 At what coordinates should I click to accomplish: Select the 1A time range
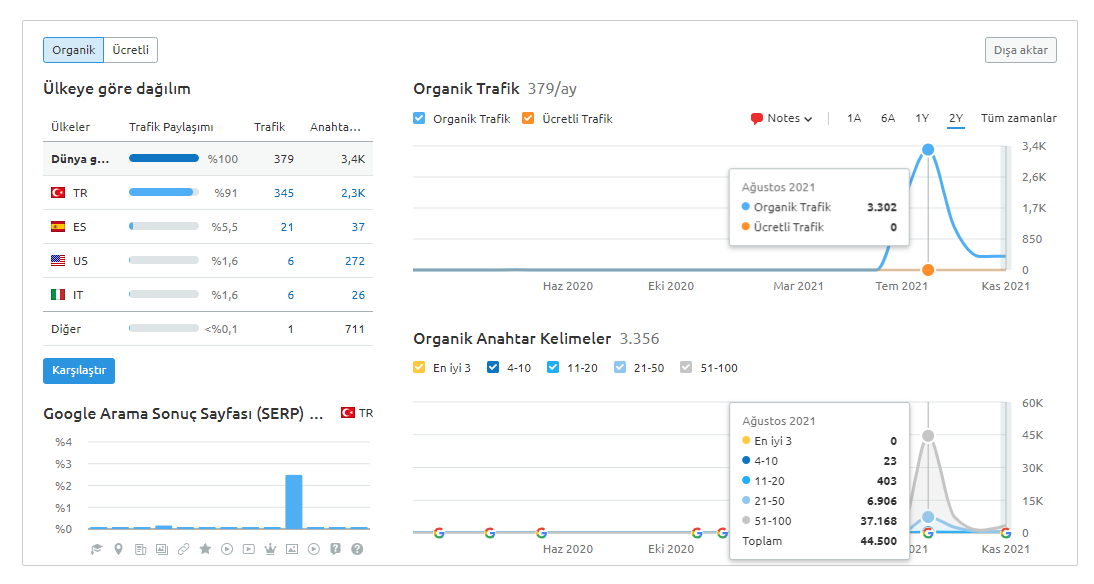pos(854,119)
